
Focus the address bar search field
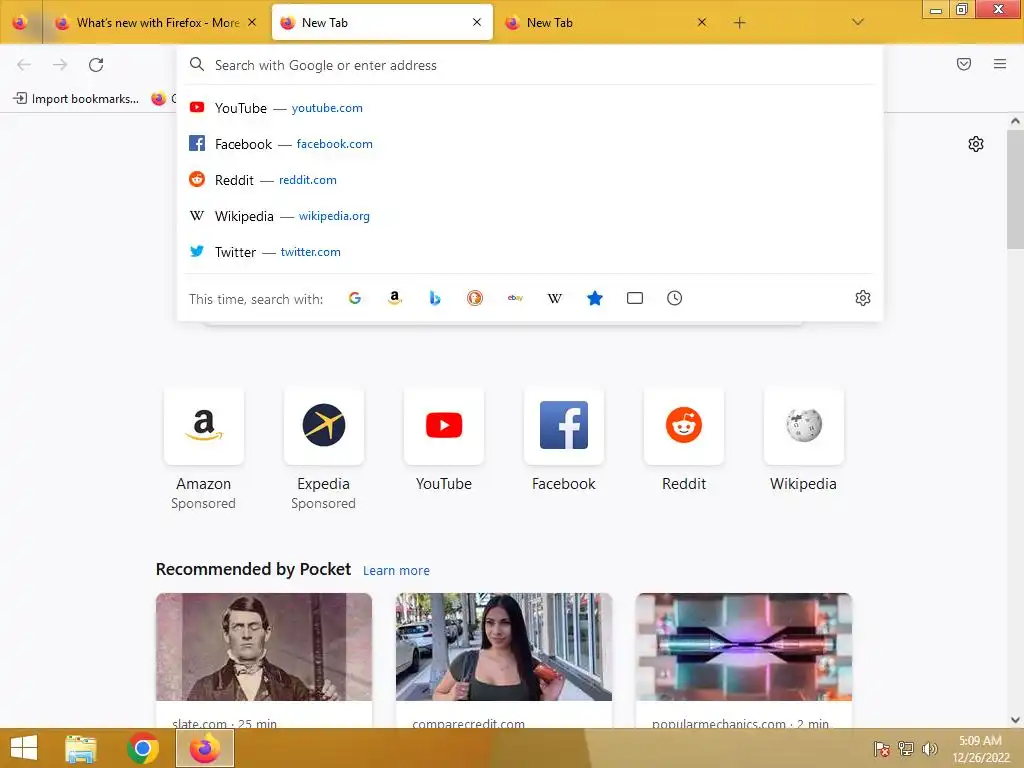(530, 65)
